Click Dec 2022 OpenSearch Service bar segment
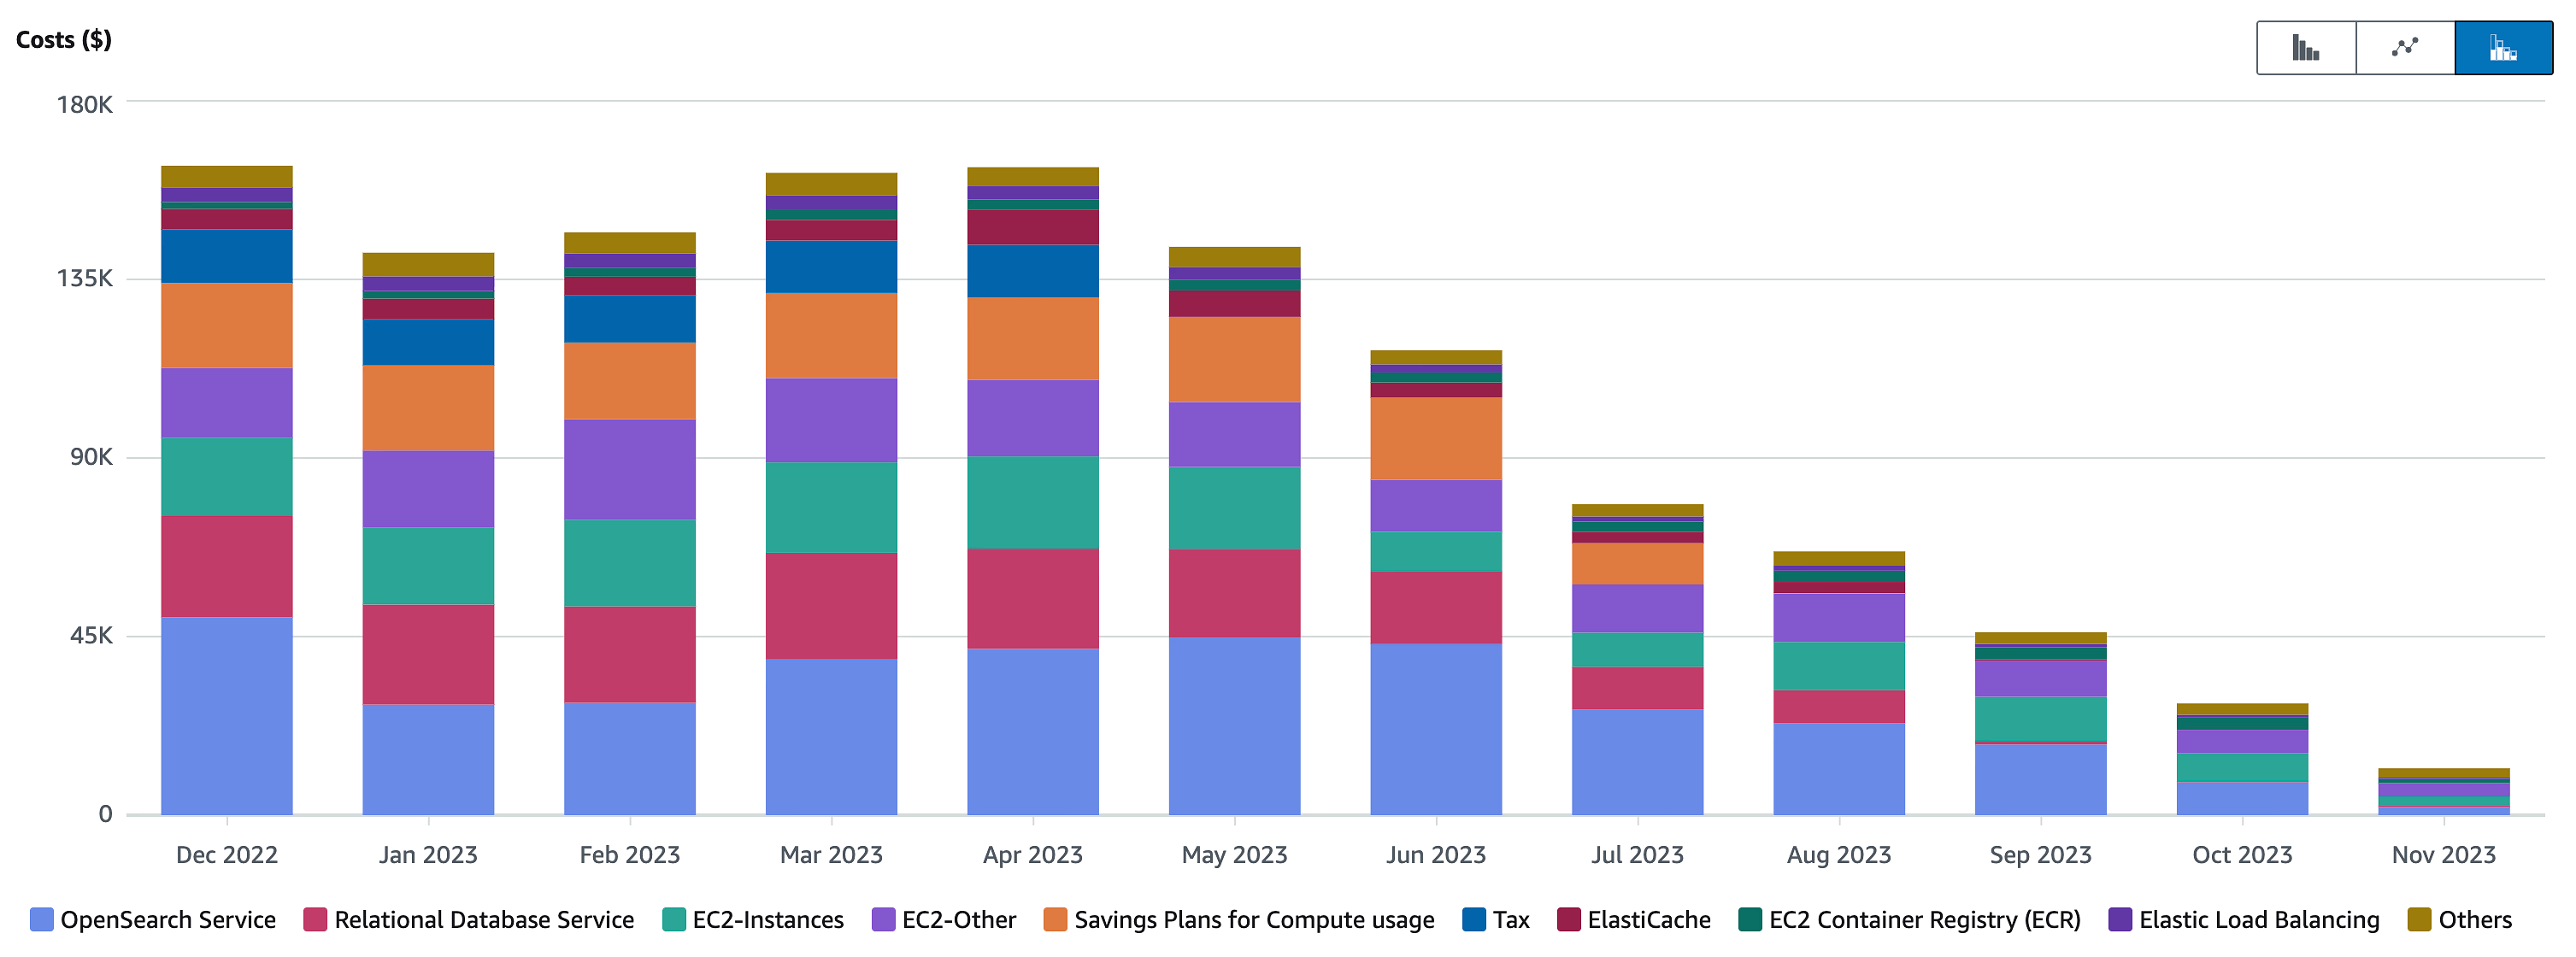2576x957 pixels. point(227,715)
